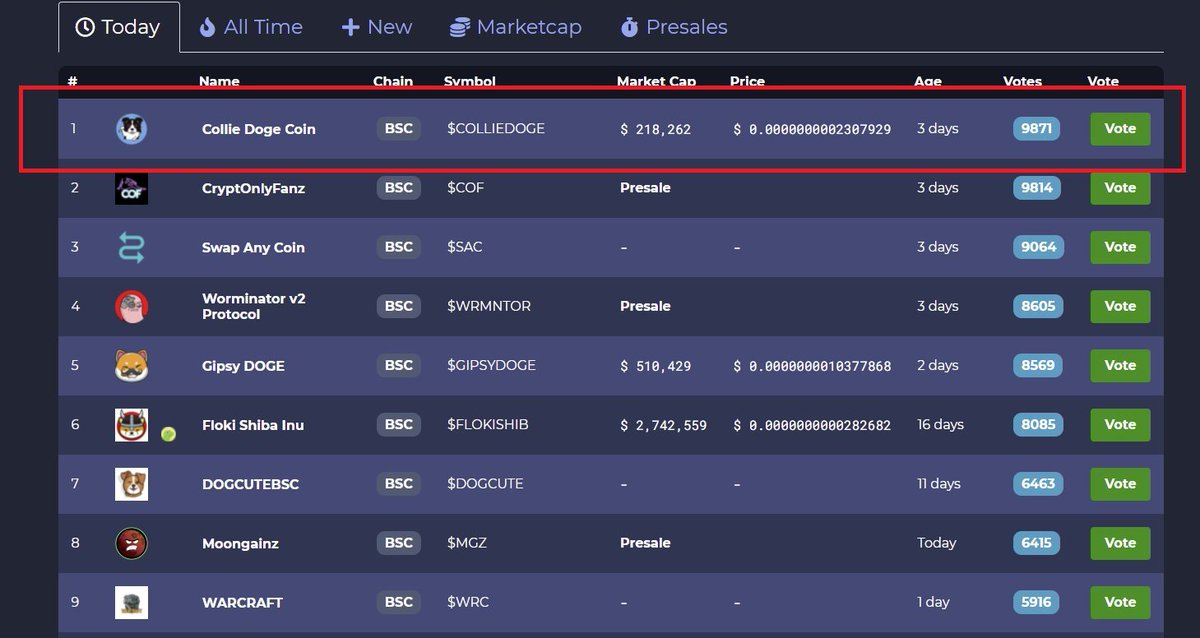Click the BSC chain badge for Moongainz
The width and height of the screenshot is (1200, 638).
[399, 543]
